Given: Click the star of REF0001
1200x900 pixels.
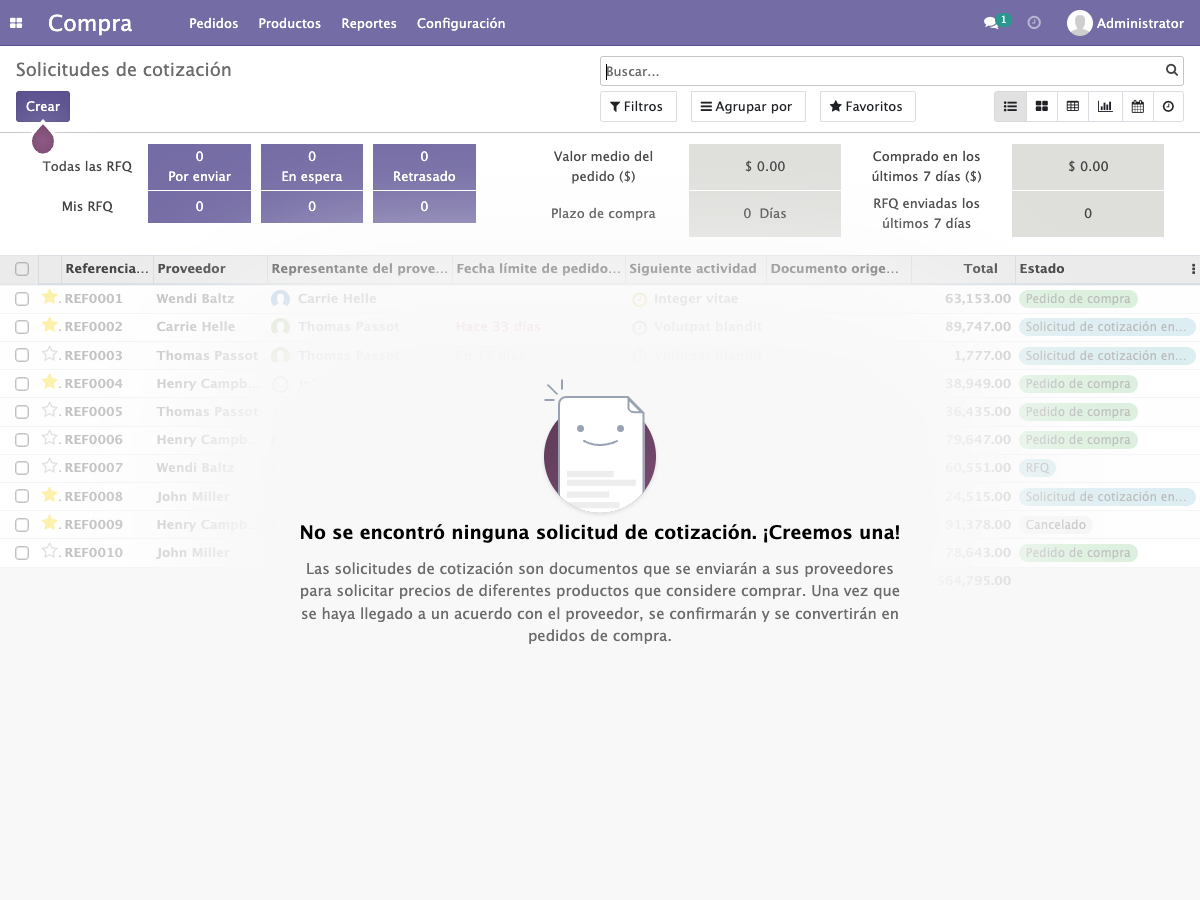Looking at the screenshot, I should pos(50,297).
